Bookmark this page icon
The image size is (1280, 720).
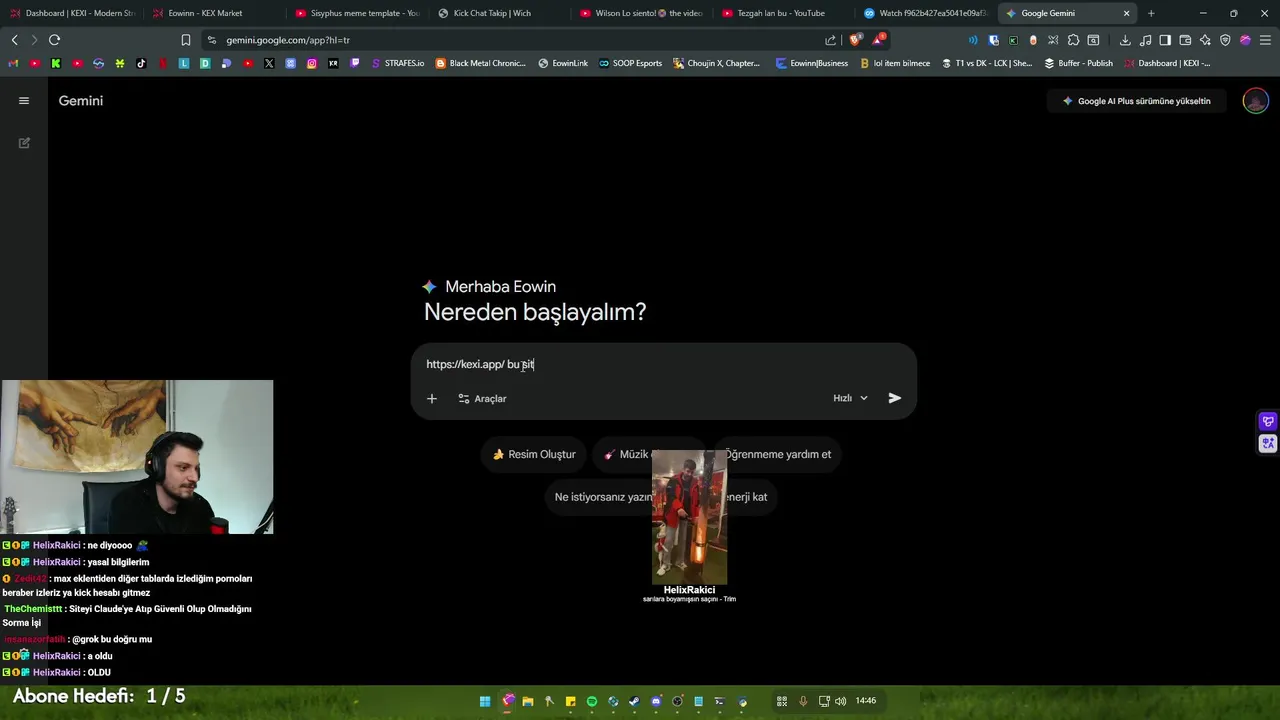pyautogui.click(x=186, y=40)
